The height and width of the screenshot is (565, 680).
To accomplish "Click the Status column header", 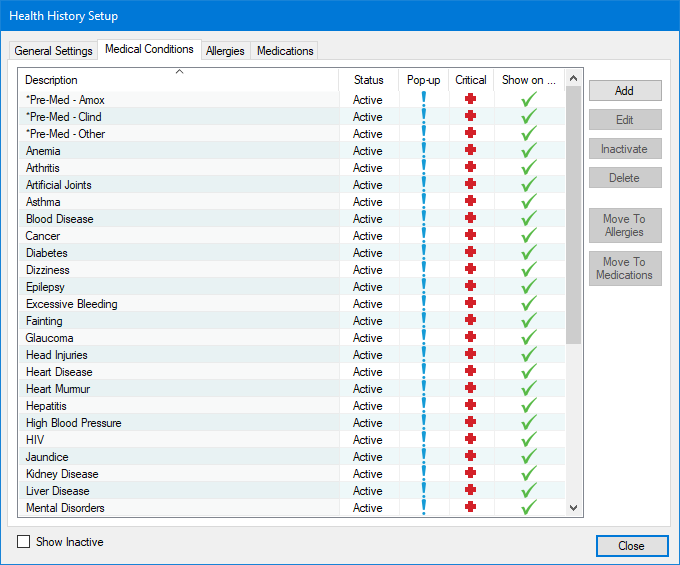I will (368, 80).
